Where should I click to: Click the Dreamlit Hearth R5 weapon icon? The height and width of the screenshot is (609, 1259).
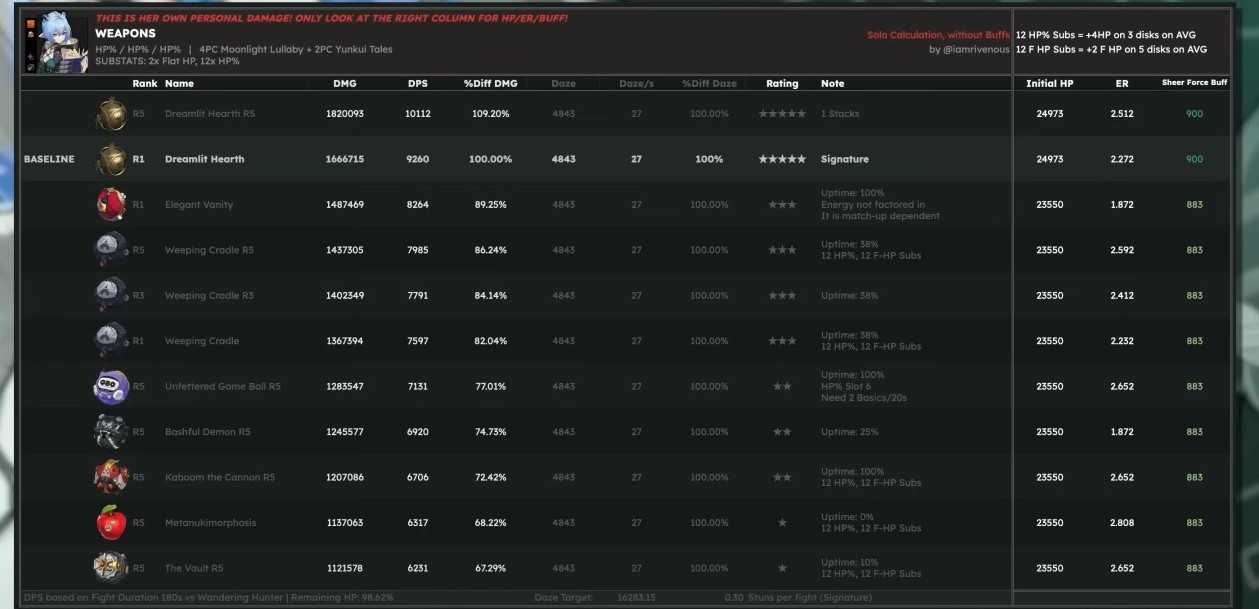click(x=111, y=113)
